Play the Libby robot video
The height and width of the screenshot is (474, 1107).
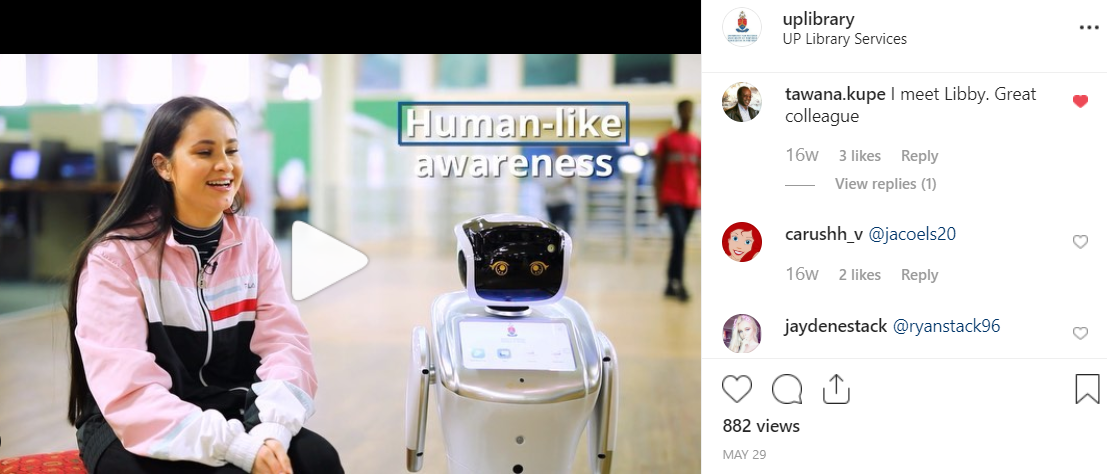coord(328,261)
